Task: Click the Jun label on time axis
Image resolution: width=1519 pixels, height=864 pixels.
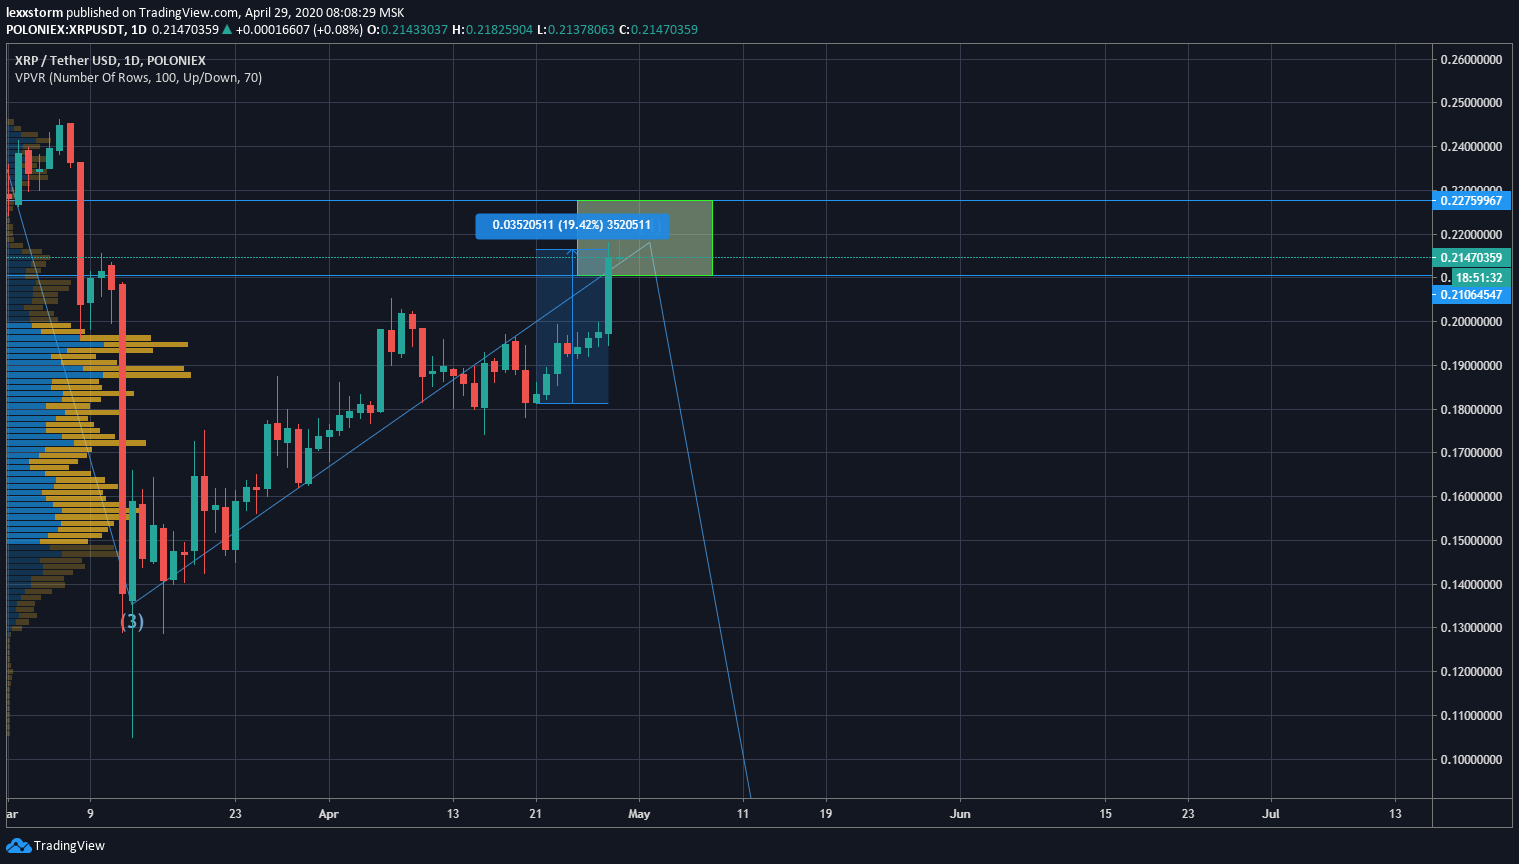Action: pyautogui.click(x=960, y=814)
